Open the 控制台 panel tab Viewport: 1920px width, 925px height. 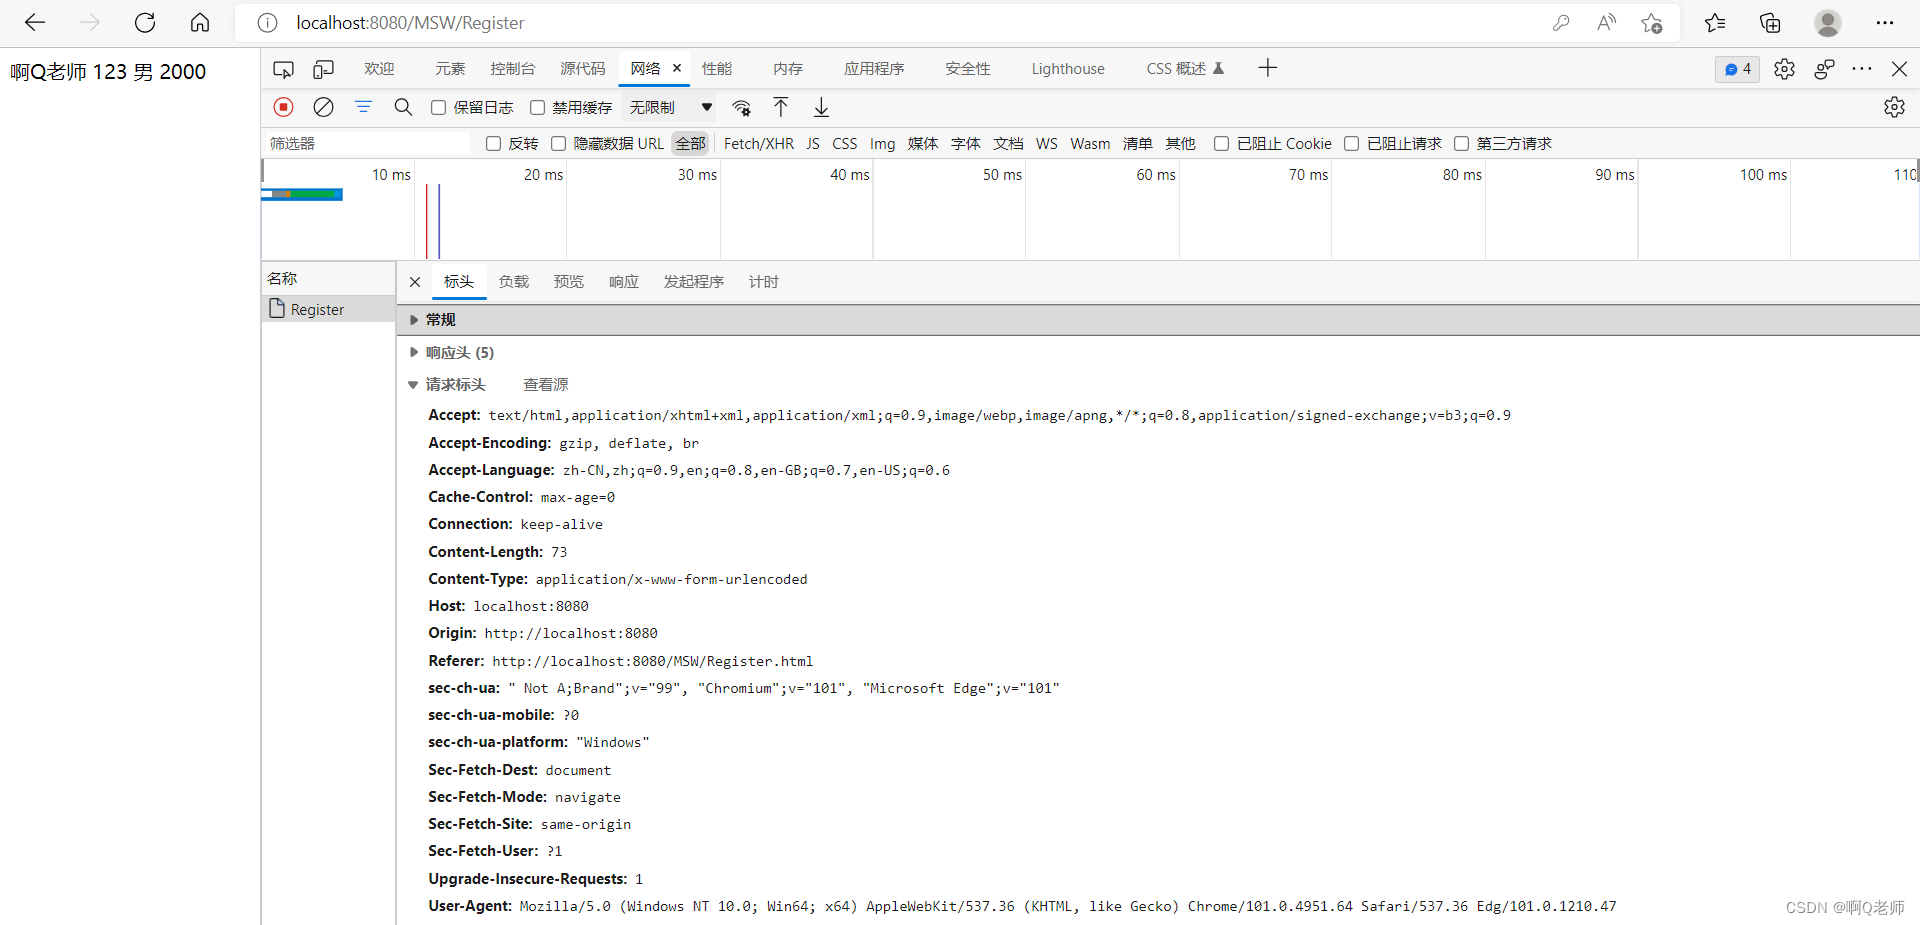512,69
